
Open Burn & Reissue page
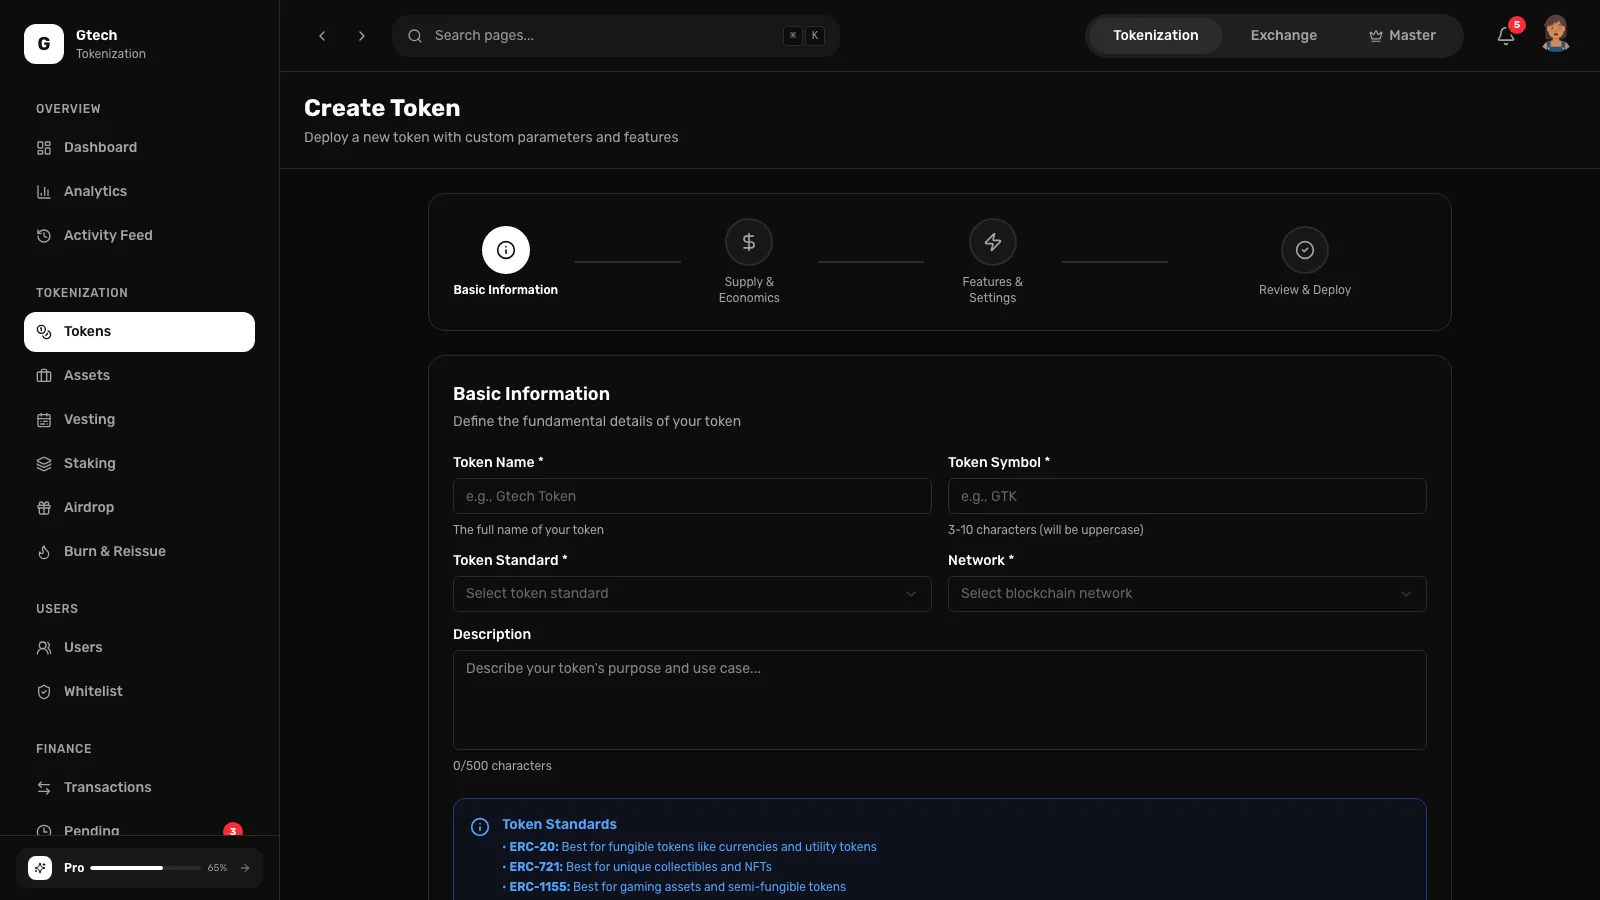click(x=139, y=552)
